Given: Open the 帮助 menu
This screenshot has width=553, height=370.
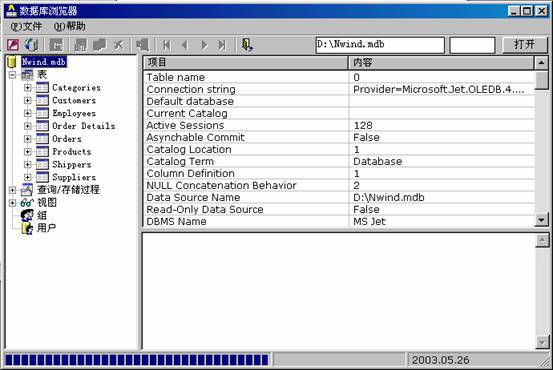Looking at the screenshot, I should (69, 26).
